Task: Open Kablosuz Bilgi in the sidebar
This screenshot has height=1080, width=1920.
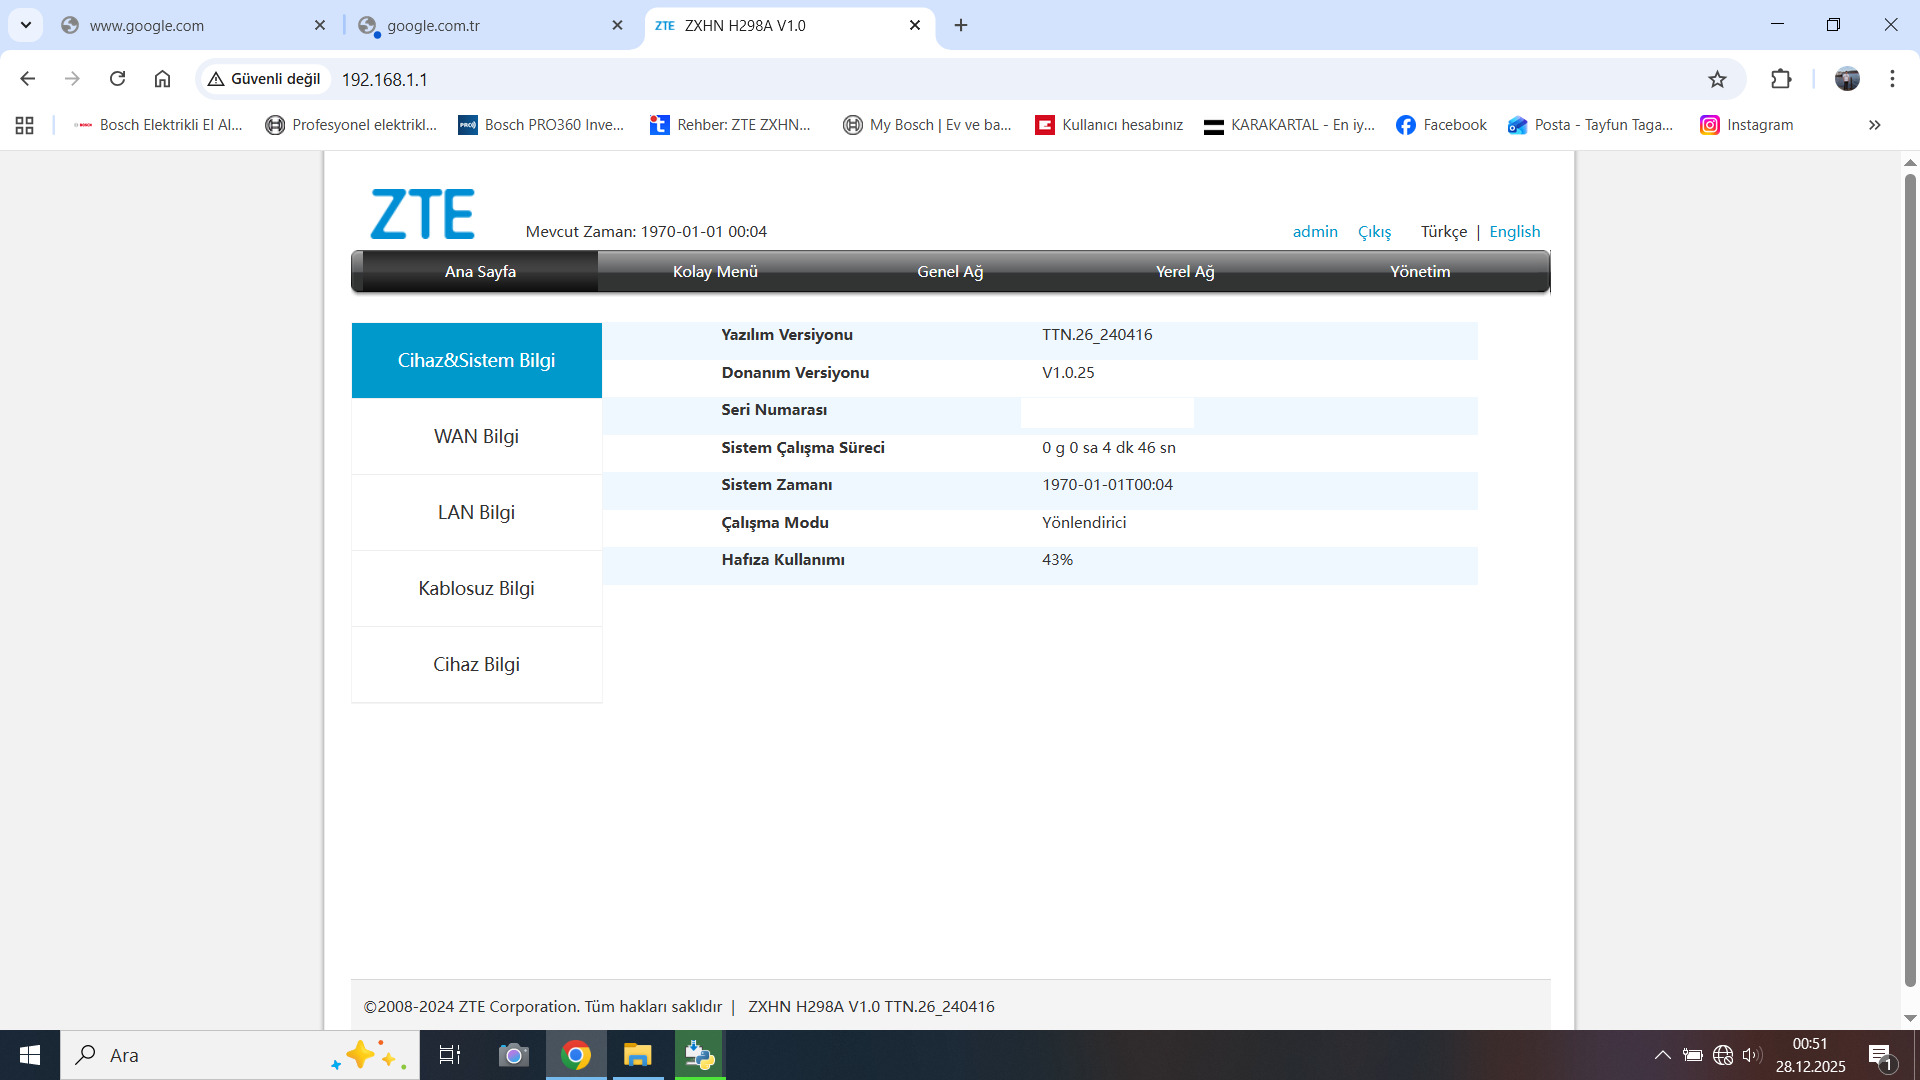Action: coord(477,588)
